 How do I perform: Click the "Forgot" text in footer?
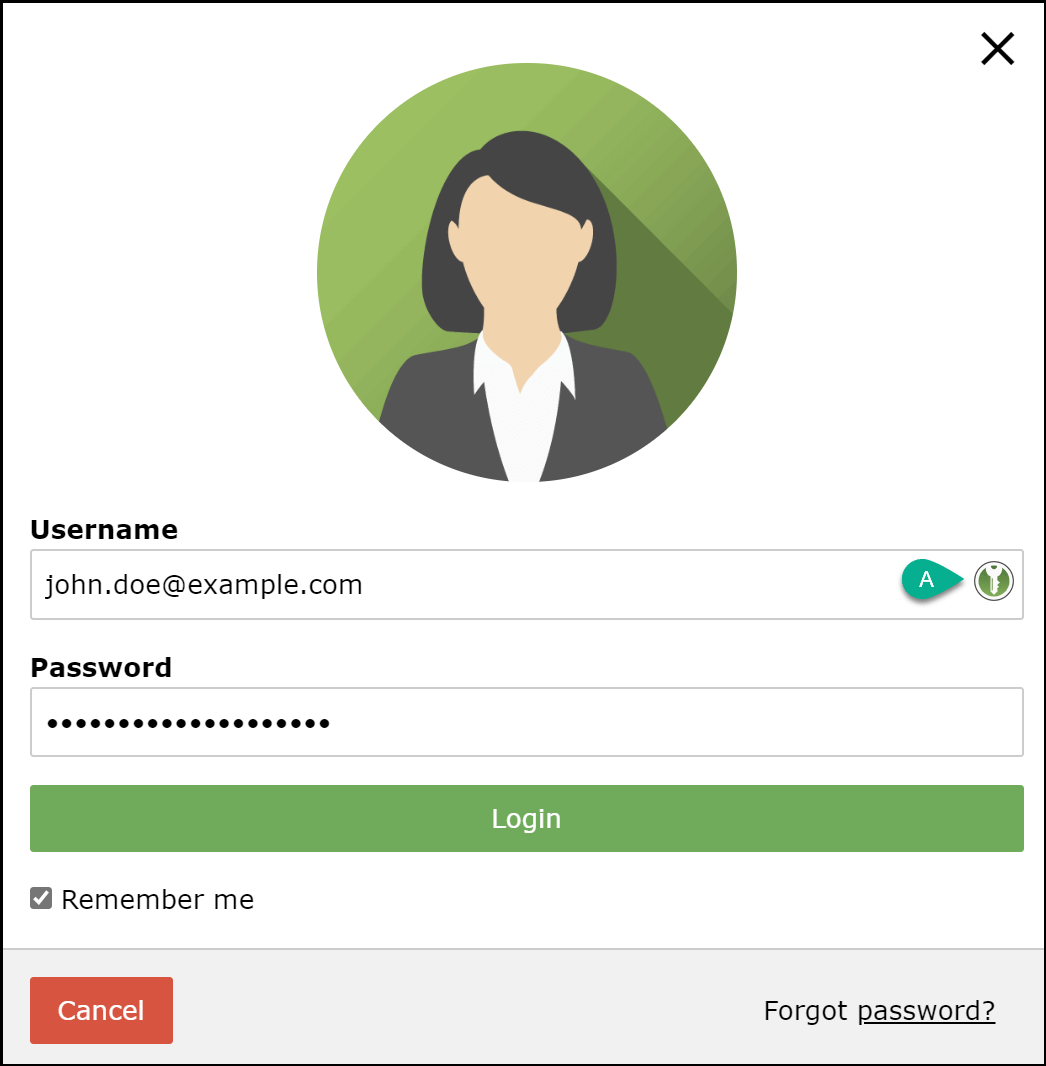tap(806, 1011)
